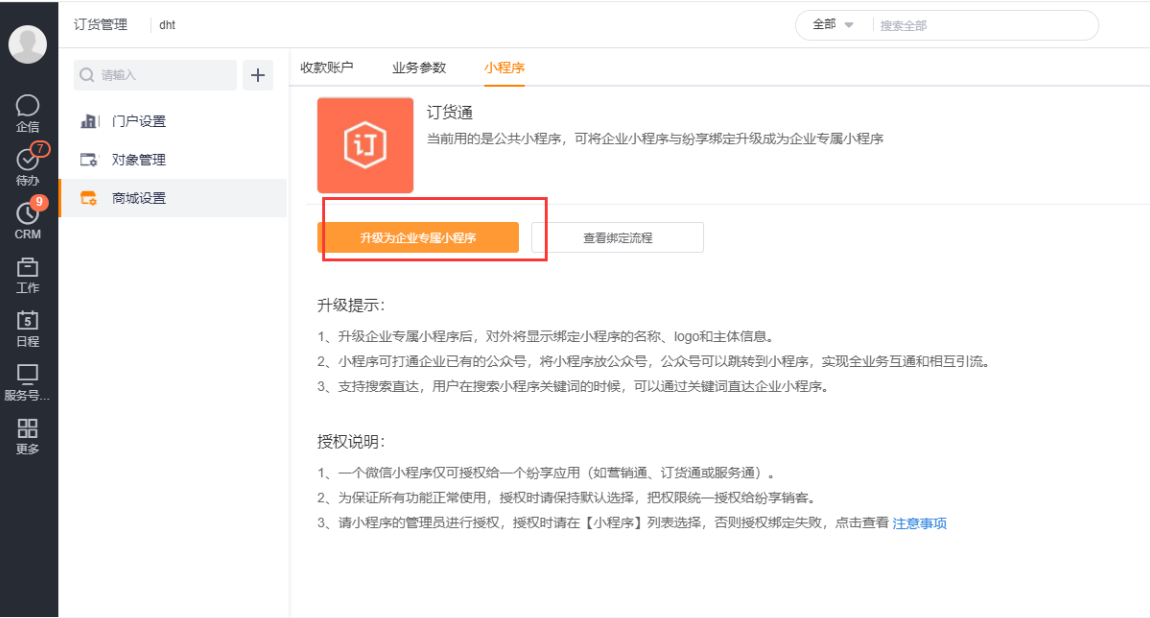Switch to 业务参数 tab
Screen dimensions: 1150x618
[419, 67]
